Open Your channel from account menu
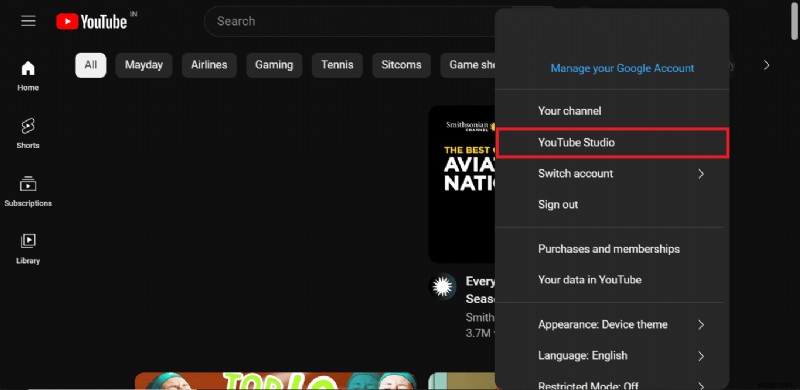The height and width of the screenshot is (390, 800). 612,111
